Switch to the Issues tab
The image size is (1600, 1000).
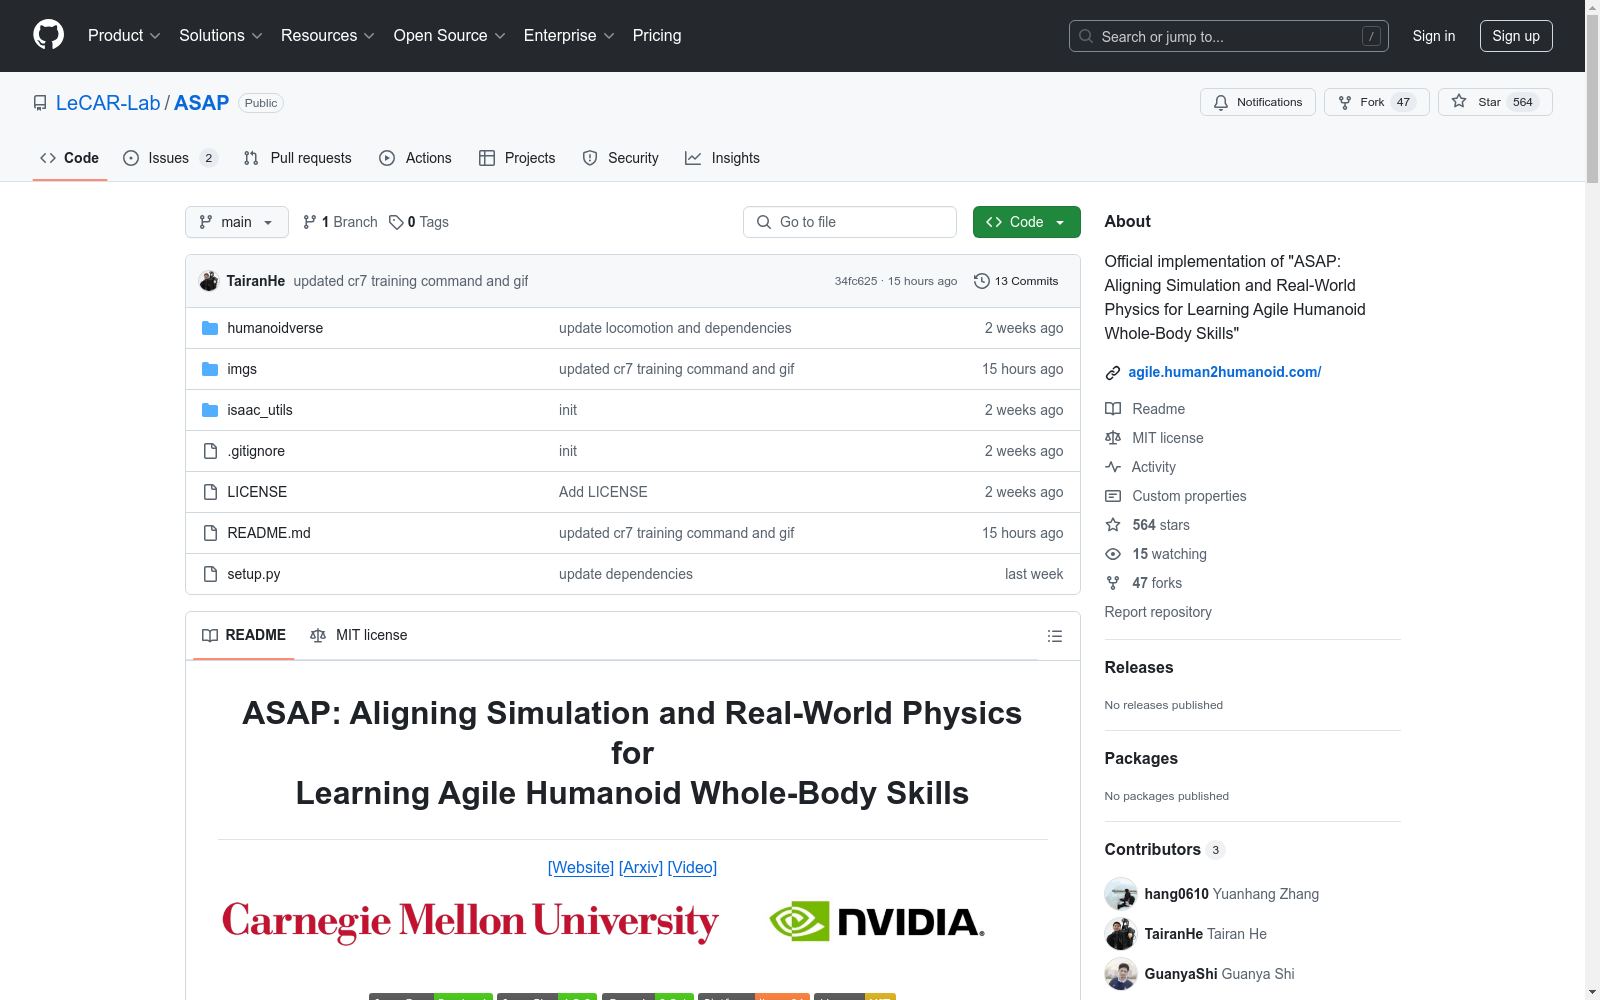[169, 158]
